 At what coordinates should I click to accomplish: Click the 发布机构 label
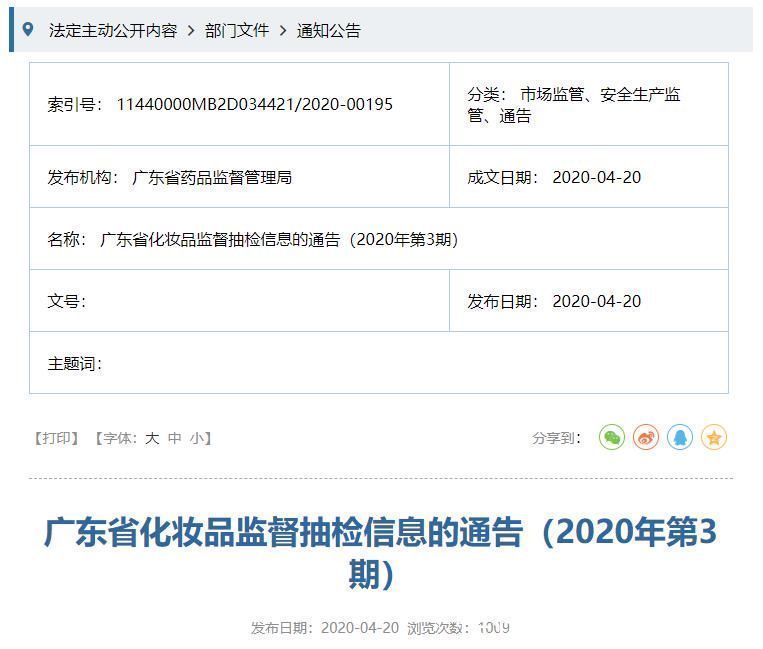[x=83, y=177]
